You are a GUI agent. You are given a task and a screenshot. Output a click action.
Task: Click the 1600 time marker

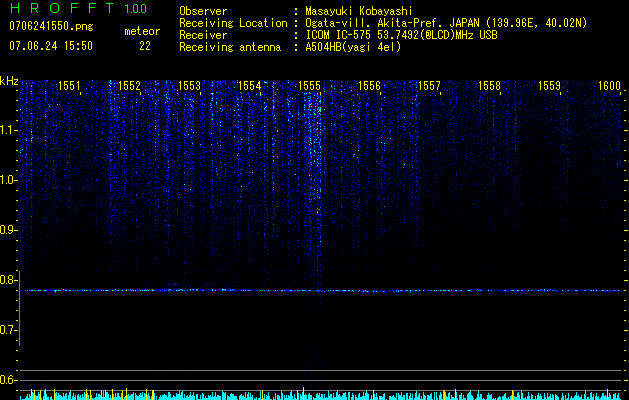click(x=609, y=85)
